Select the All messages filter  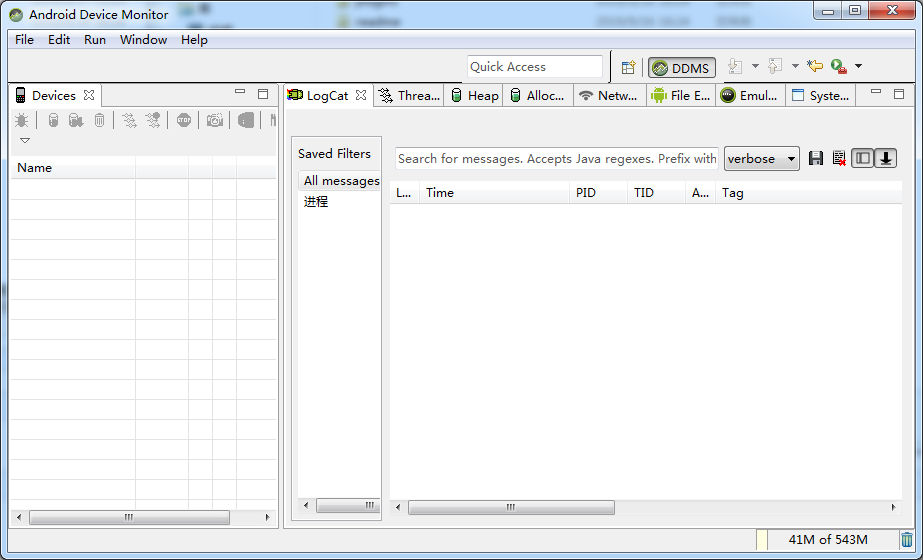[341, 181]
